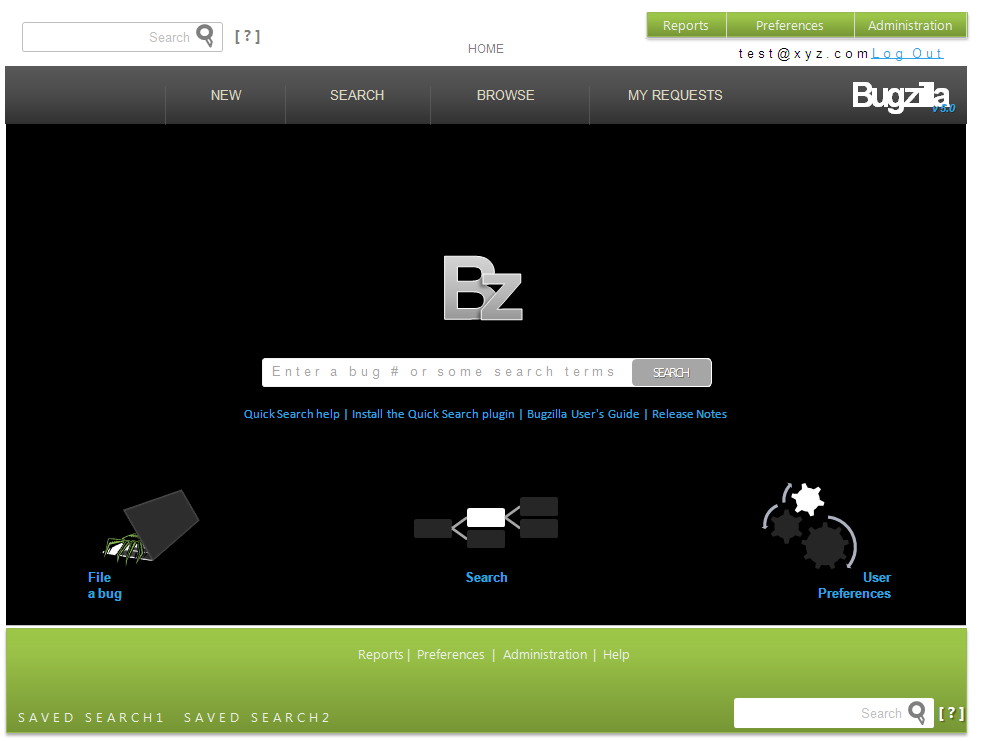991x741 pixels.
Task: Click the Bugzilla logo in the navigation bar
Action: (903, 96)
